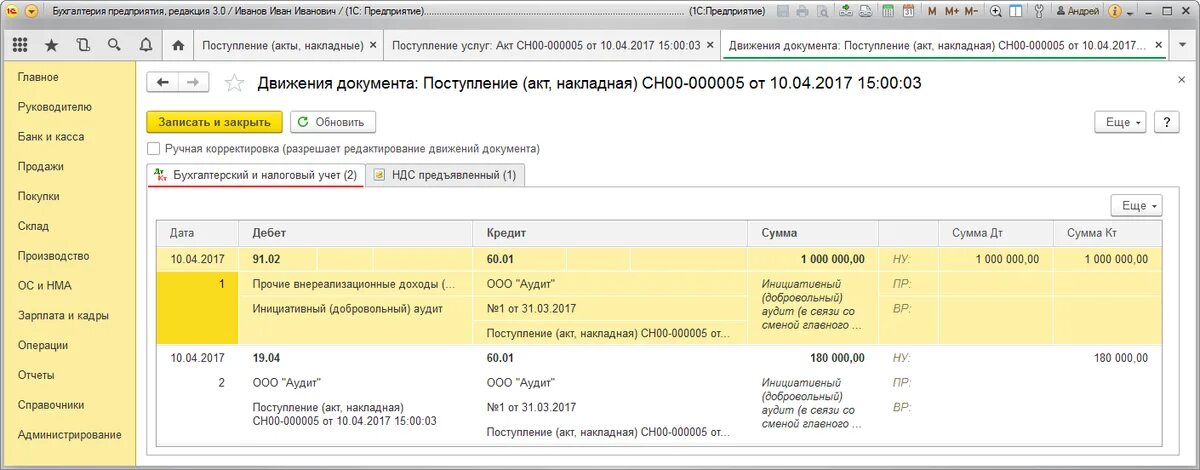
Task: Open the Главное section
Action: [x=38, y=77]
